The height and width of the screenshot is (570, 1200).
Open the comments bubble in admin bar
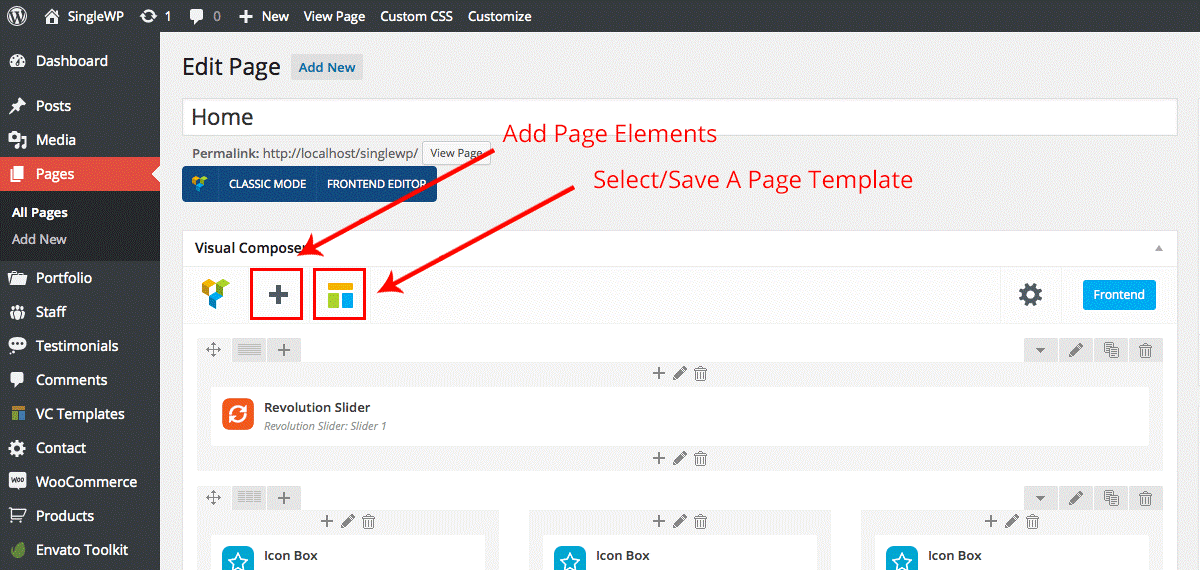205,16
